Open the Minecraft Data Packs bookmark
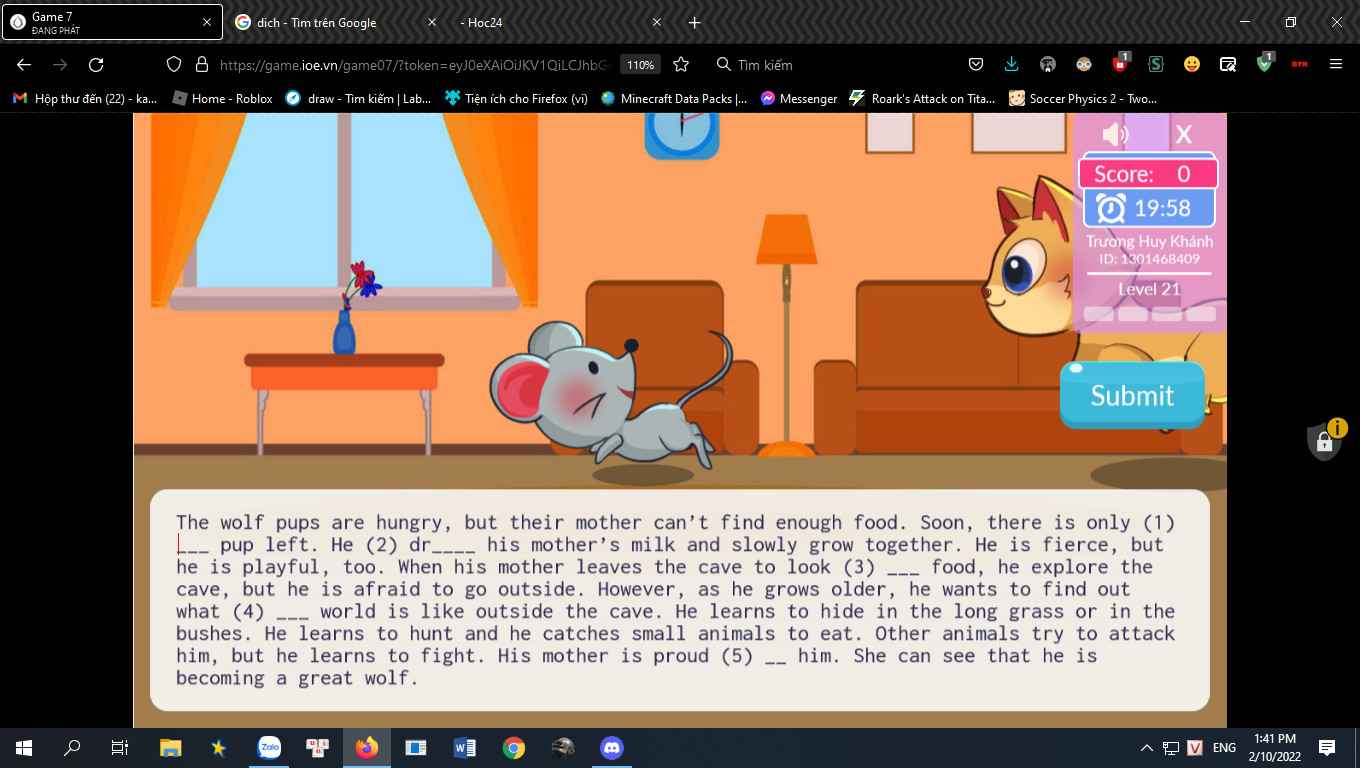The width and height of the screenshot is (1360, 768). coord(674,98)
